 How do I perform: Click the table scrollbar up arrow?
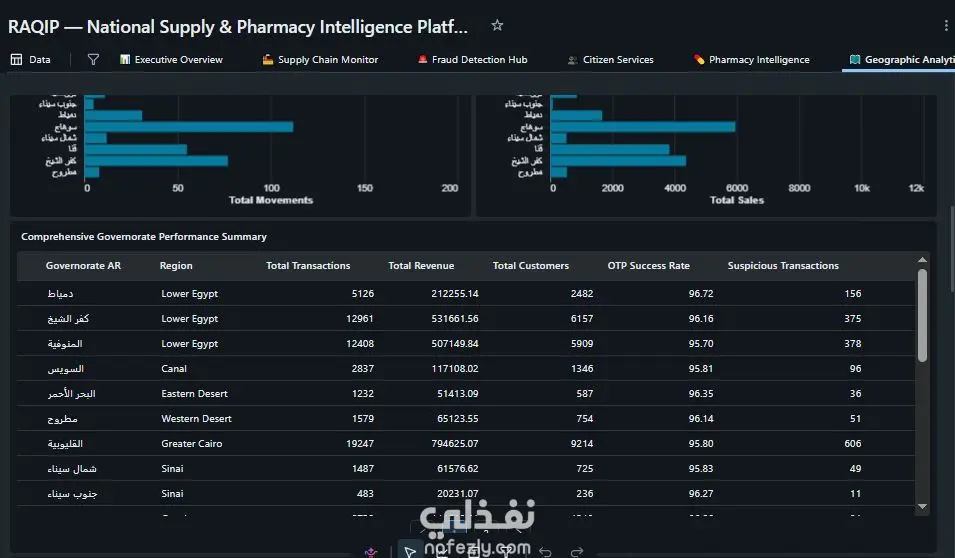922,260
